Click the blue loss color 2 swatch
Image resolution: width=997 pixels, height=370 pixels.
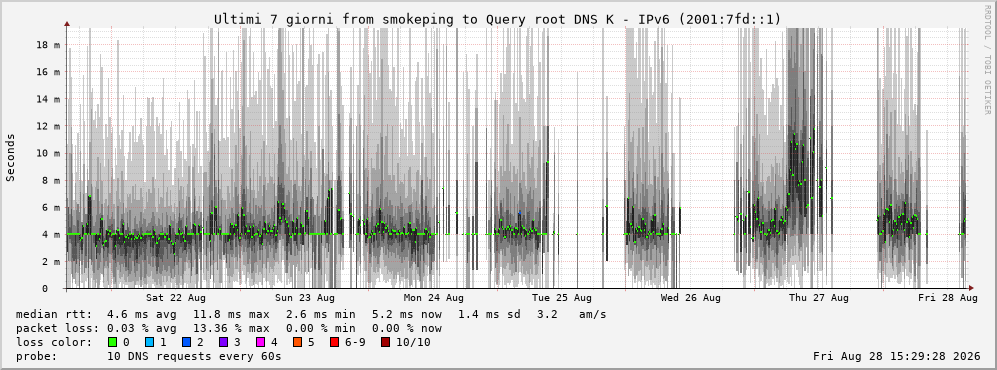[x=186, y=343]
